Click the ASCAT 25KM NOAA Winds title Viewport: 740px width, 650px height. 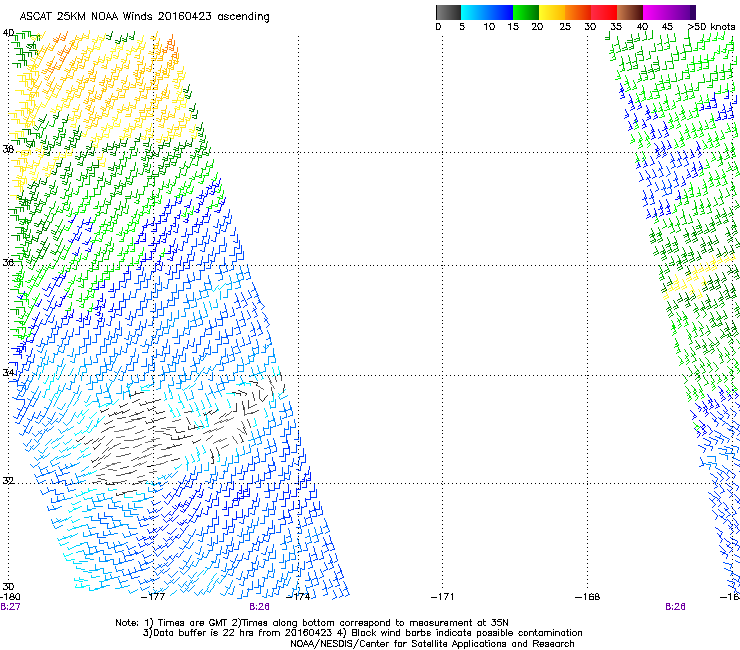(x=144, y=16)
